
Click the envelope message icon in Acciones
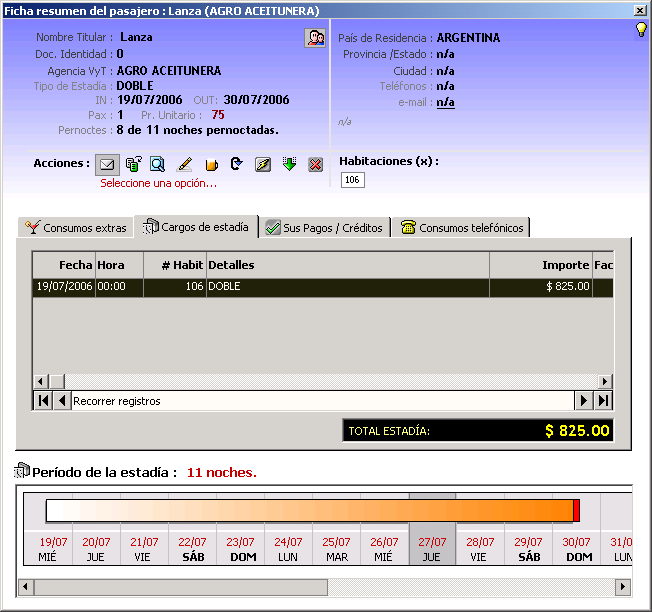tap(106, 164)
